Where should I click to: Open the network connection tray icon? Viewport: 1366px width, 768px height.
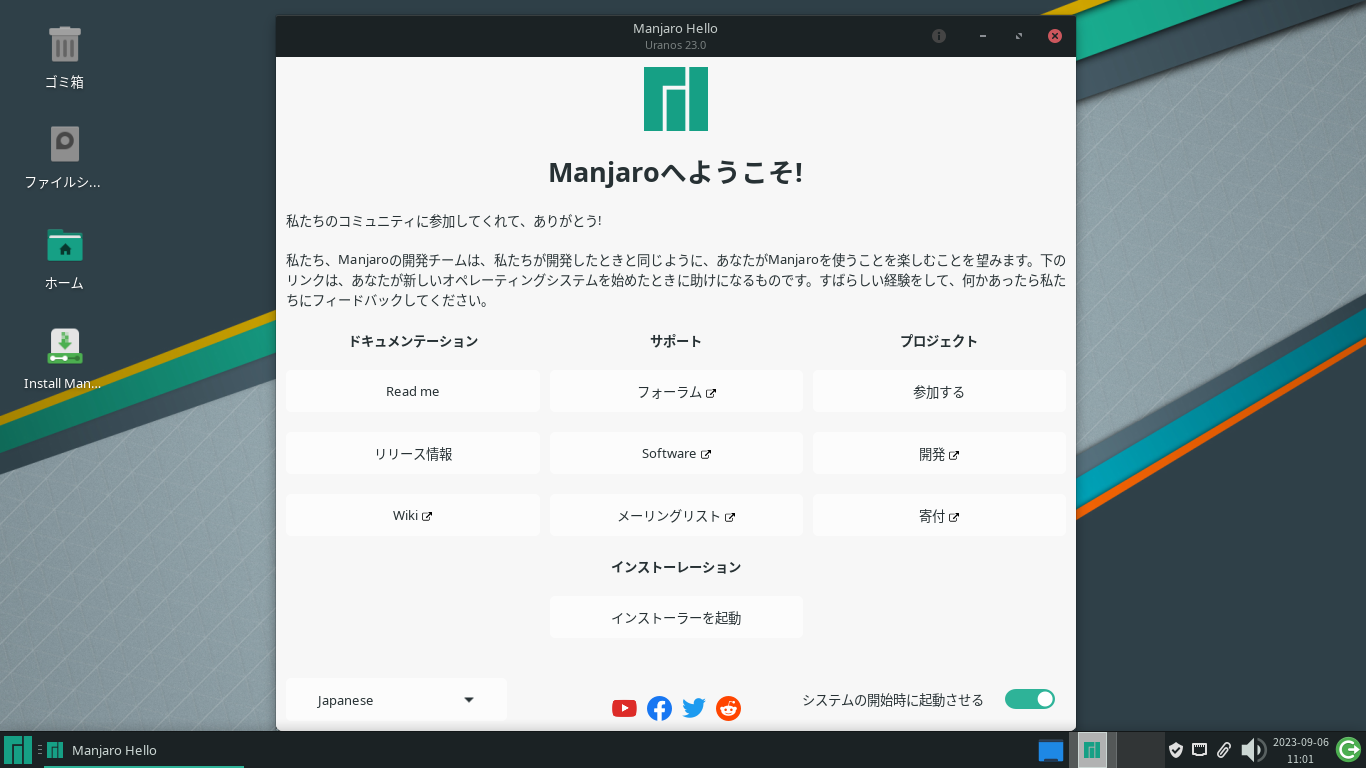coord(1200,750)
